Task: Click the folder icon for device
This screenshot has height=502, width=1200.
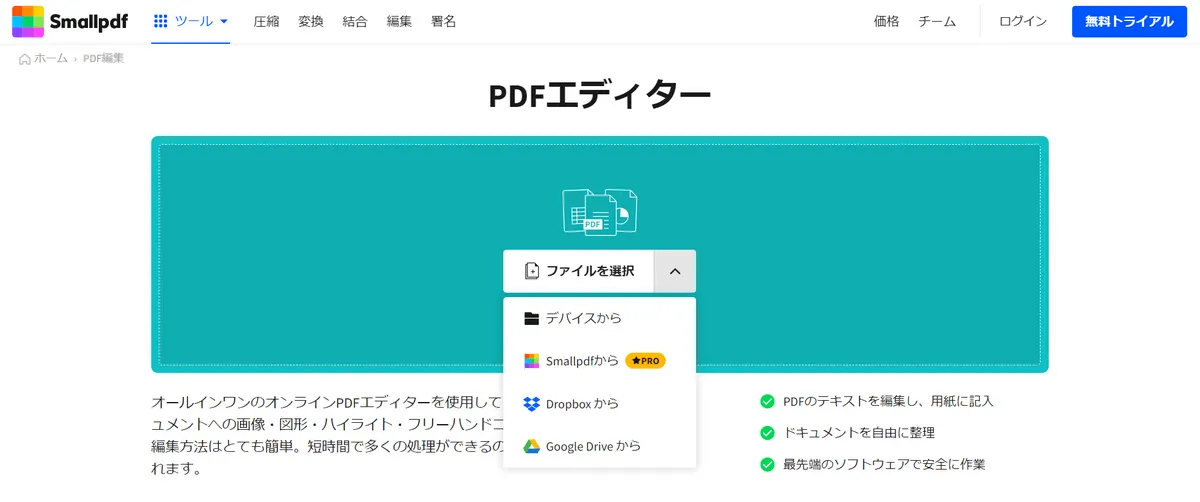Action: tap(532, 318)
